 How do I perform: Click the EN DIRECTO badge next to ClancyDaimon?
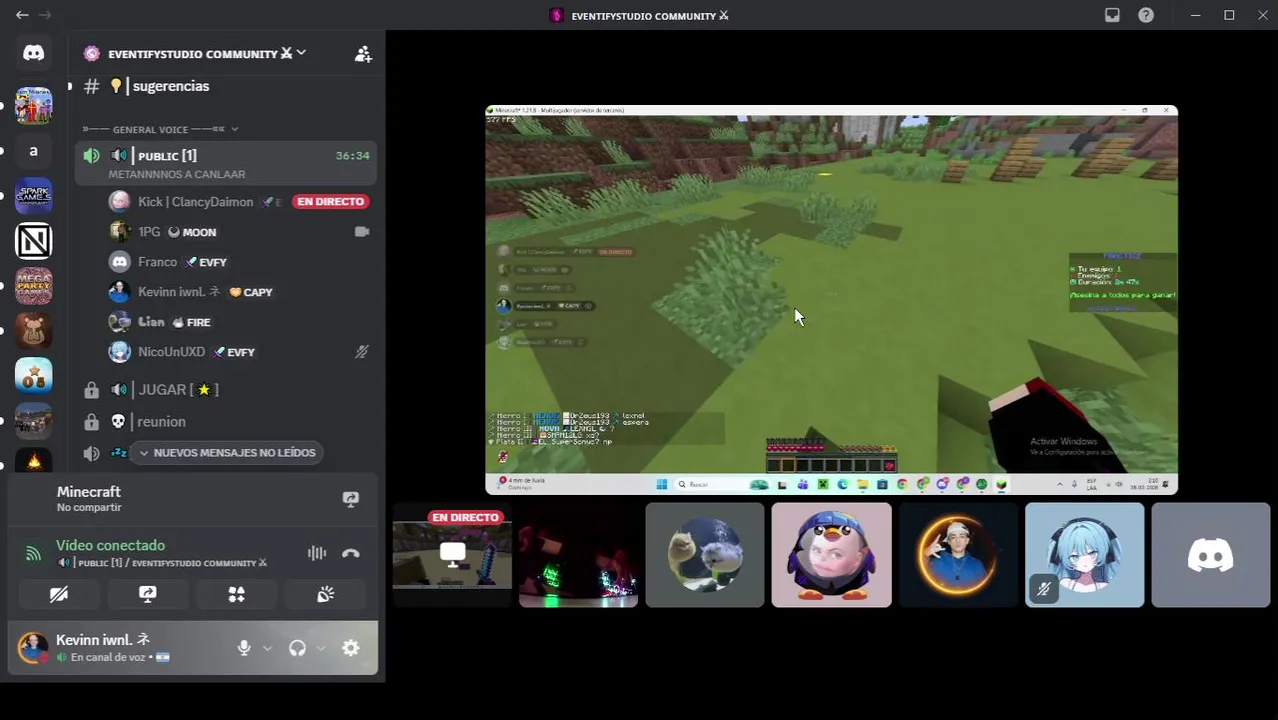click(331, 201)
